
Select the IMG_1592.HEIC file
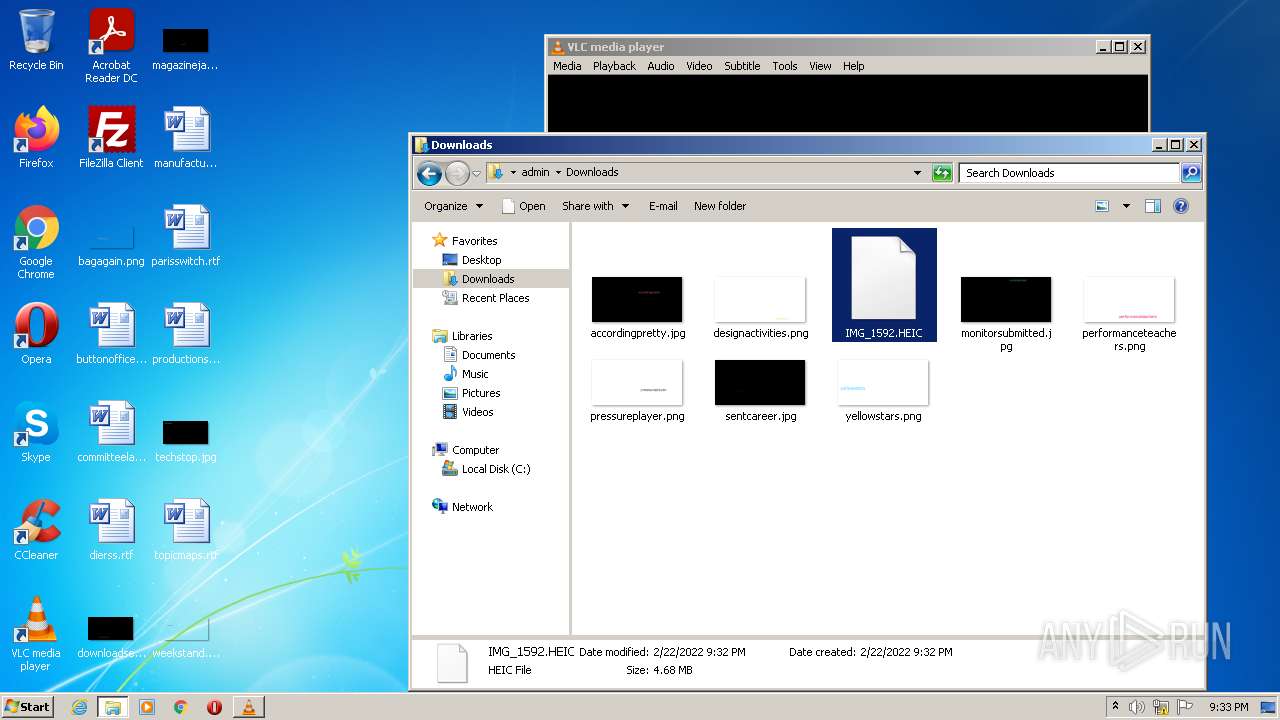(x=884, y=285)
